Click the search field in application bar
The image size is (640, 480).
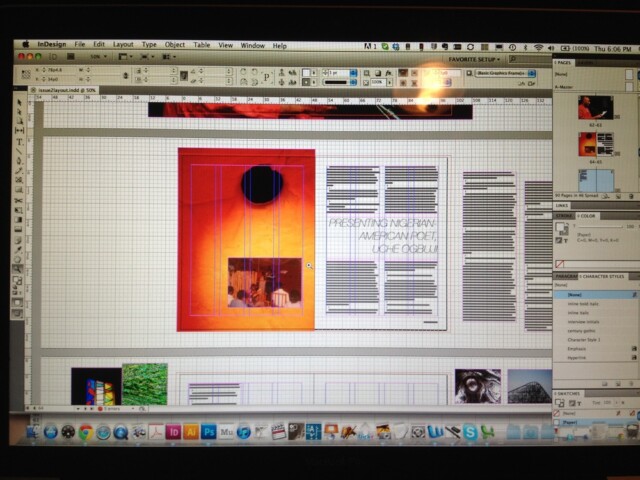click(x=531, y=60)
